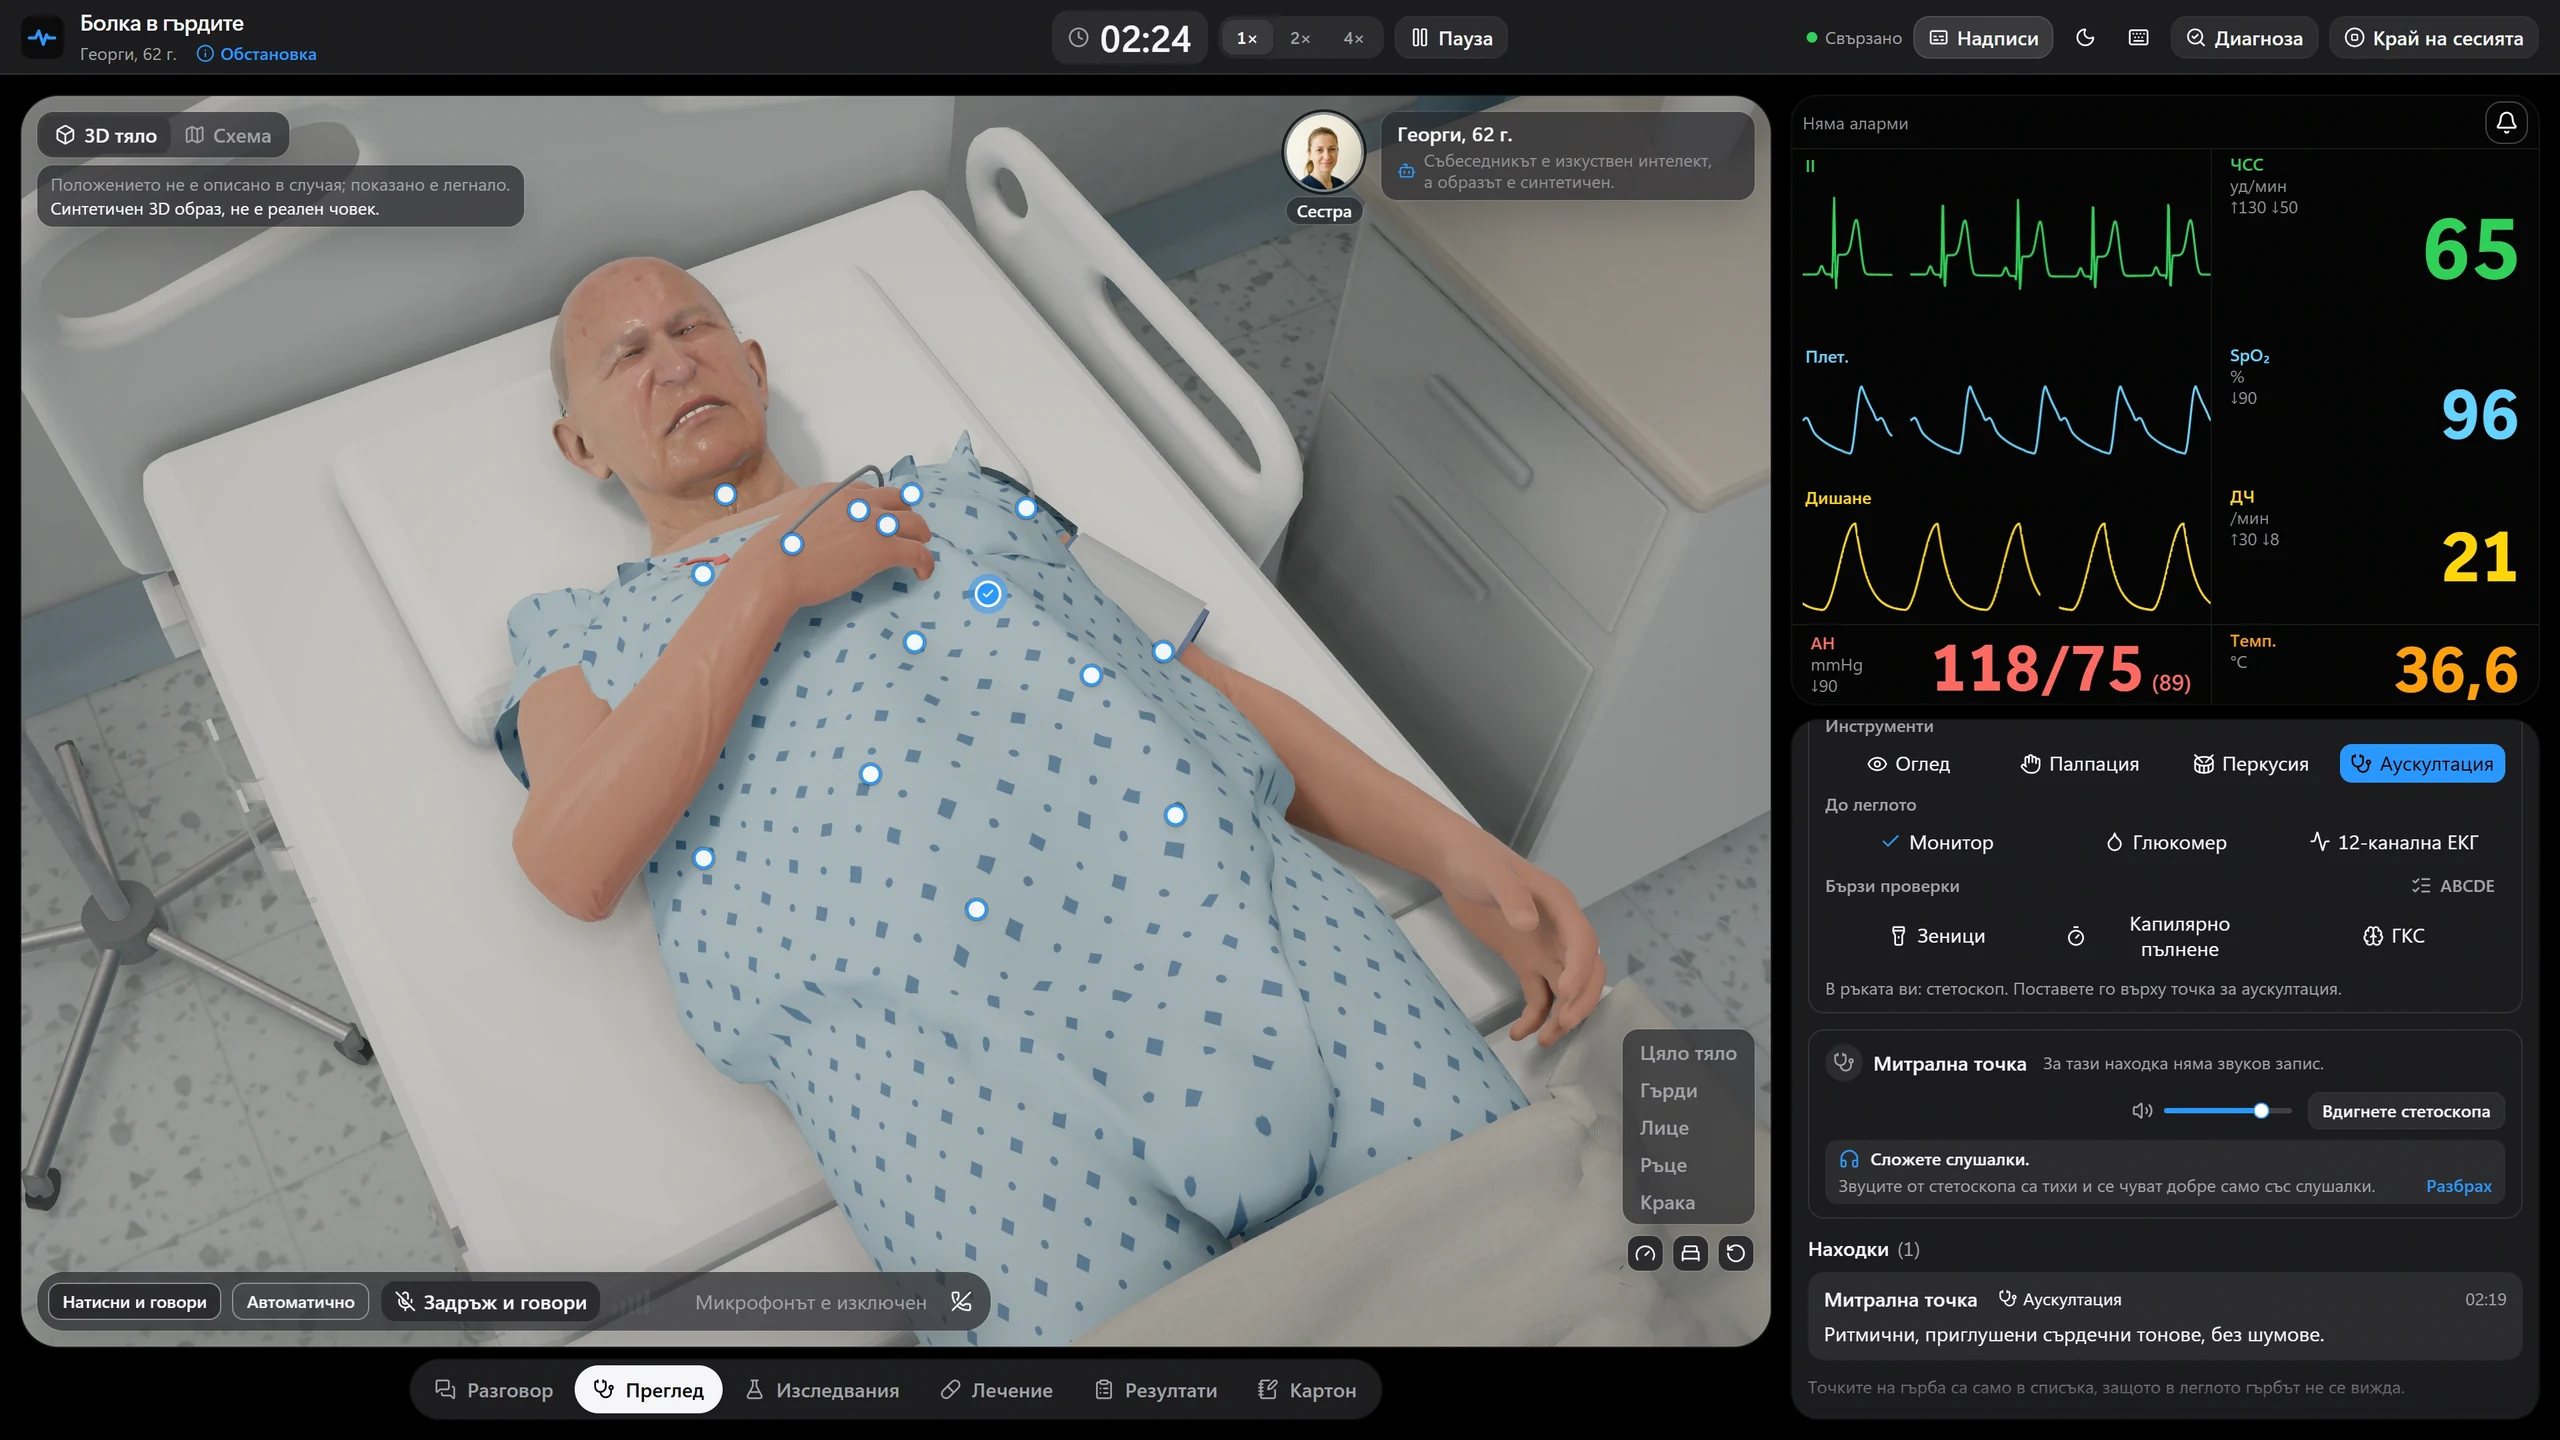The image size is (2560, 1440).
Task: Click the gauge icon below body regions
Action: click(x=1645, y=1253)
